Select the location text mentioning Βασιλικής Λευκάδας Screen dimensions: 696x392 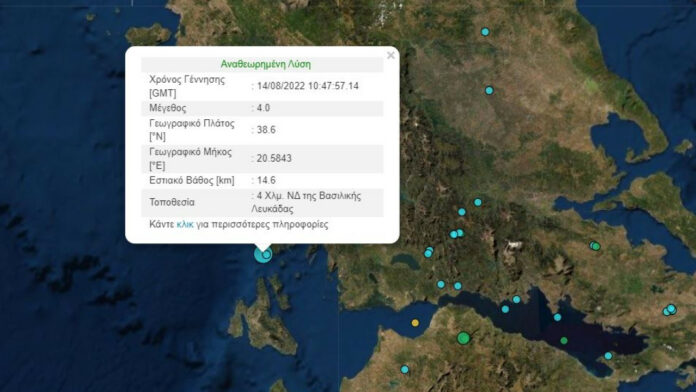[x=306, y=202]
